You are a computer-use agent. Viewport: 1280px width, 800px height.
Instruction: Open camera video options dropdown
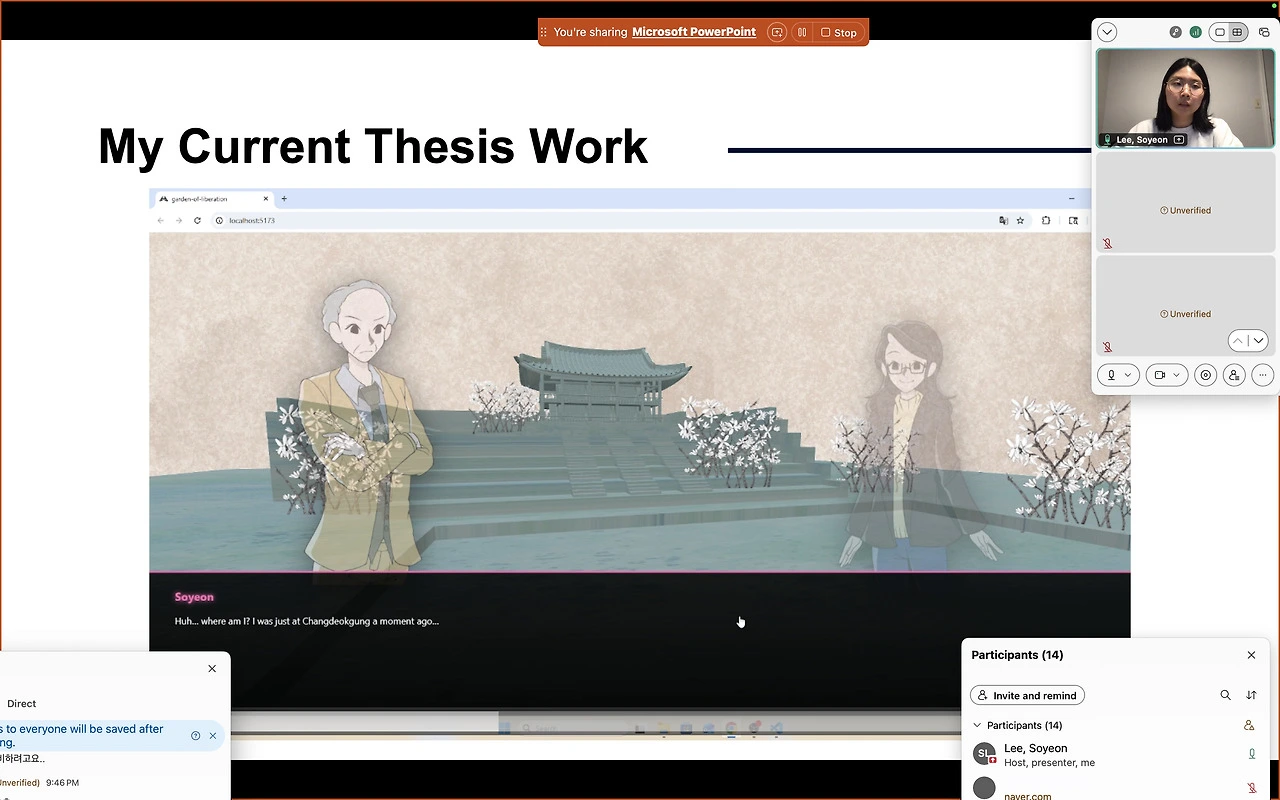point(1177,375)
